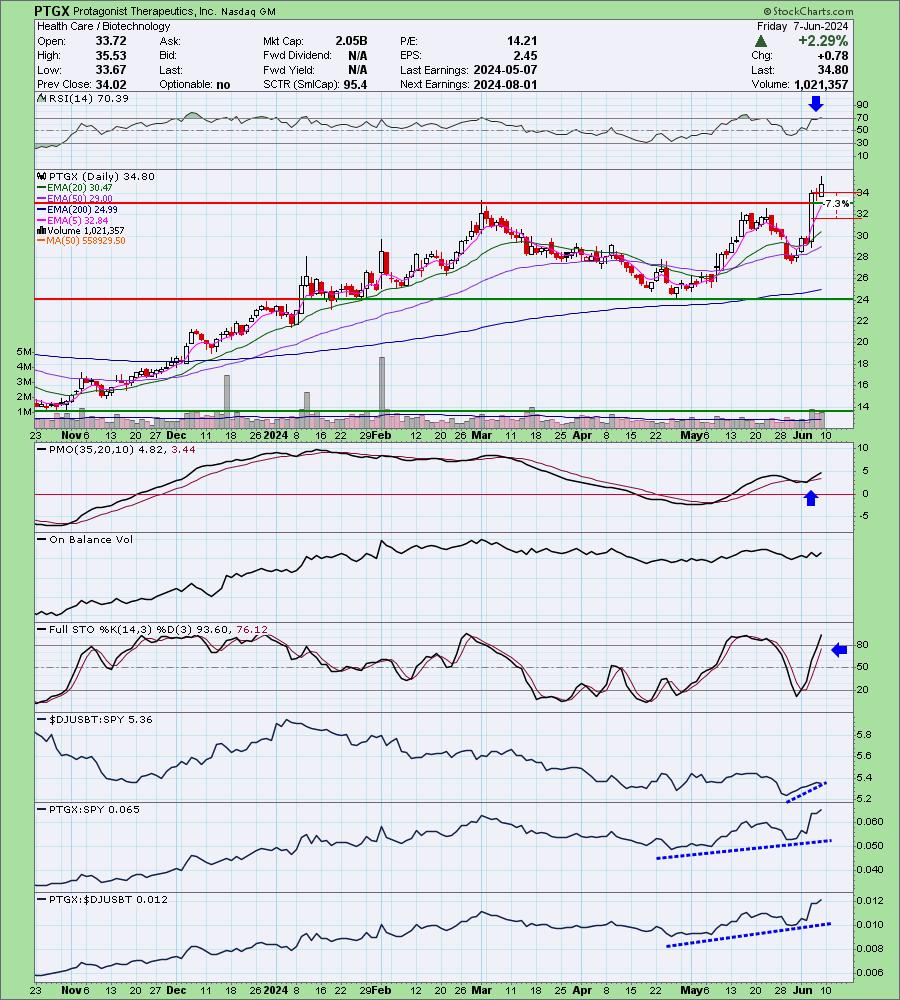Click the EMA(50) 29.00 legend entry

click(x=79, y=198)
